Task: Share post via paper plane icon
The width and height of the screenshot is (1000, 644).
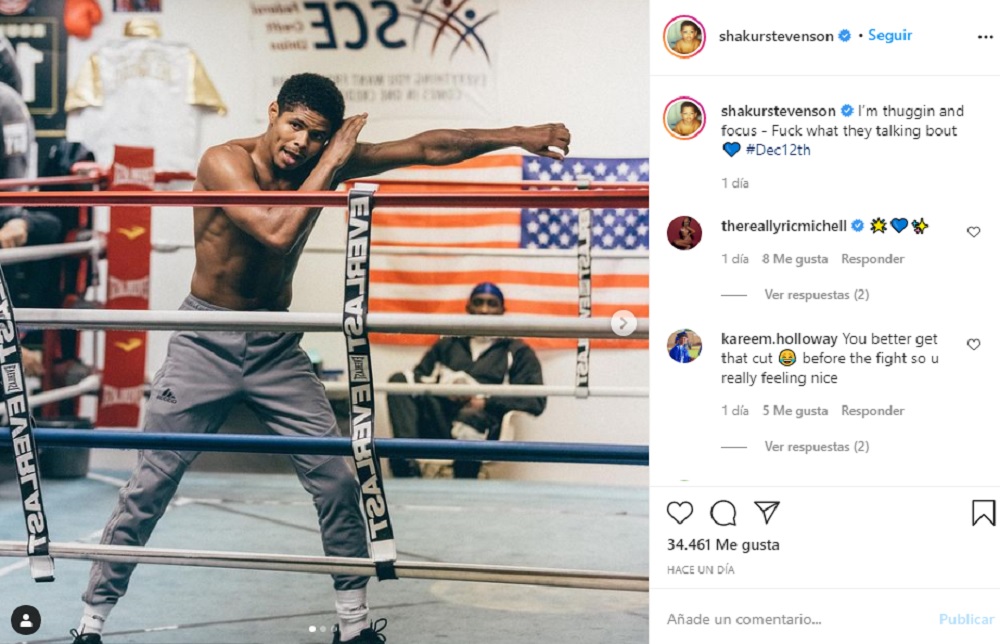Action: [767, 512]
